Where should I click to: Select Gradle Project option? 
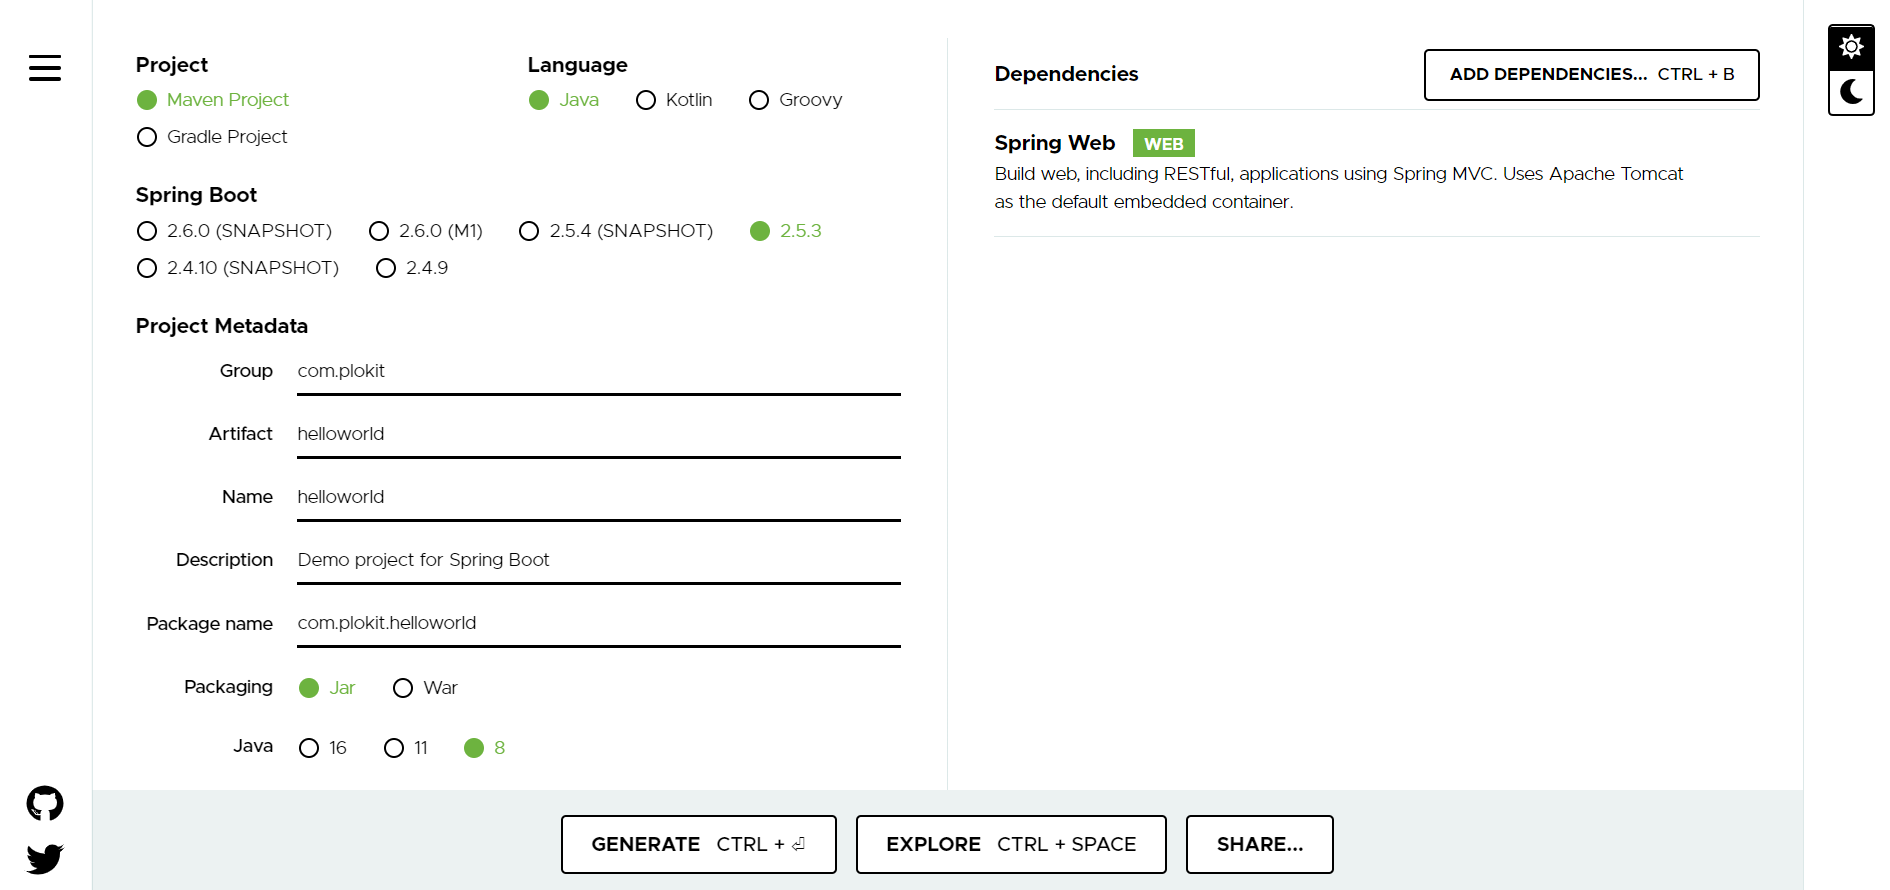[x=212, y=137]
